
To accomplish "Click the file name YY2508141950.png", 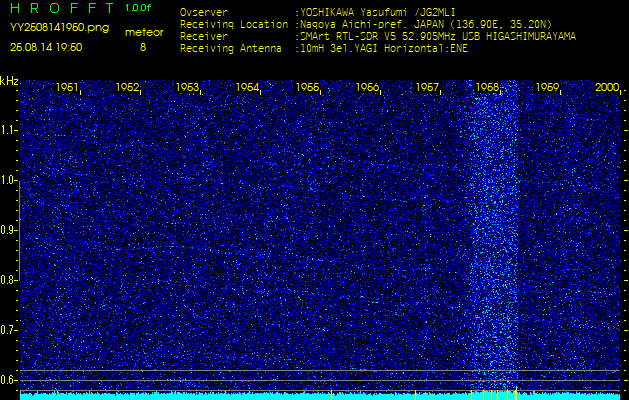I will tap(59, 28).
